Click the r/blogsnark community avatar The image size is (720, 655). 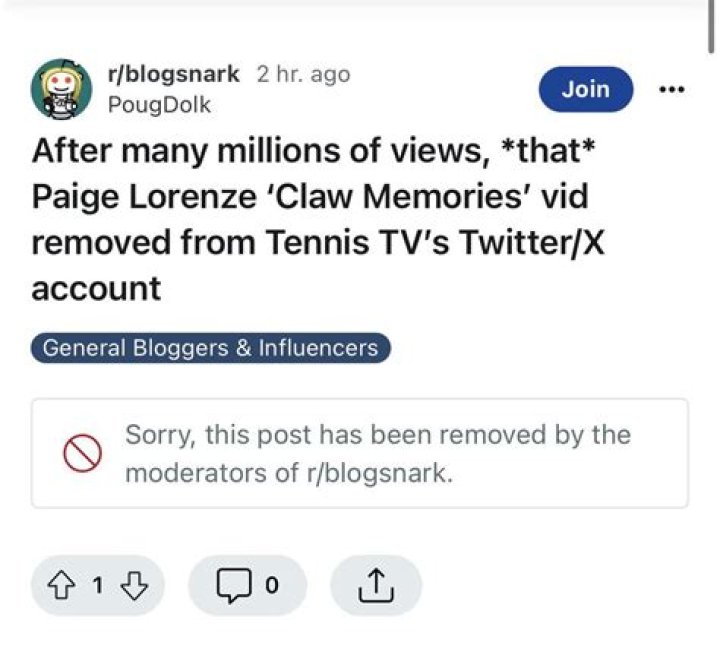pyautogui.click(x=61, y=89)
